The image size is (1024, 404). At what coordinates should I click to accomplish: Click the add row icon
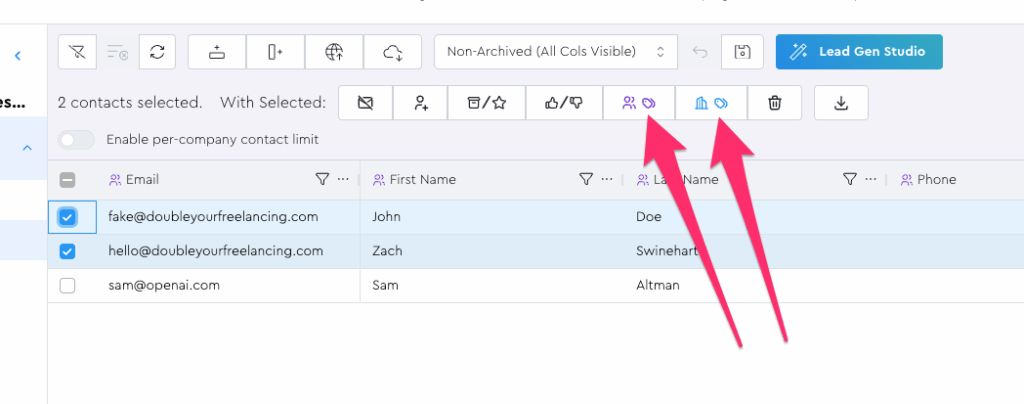coord(216,52)
